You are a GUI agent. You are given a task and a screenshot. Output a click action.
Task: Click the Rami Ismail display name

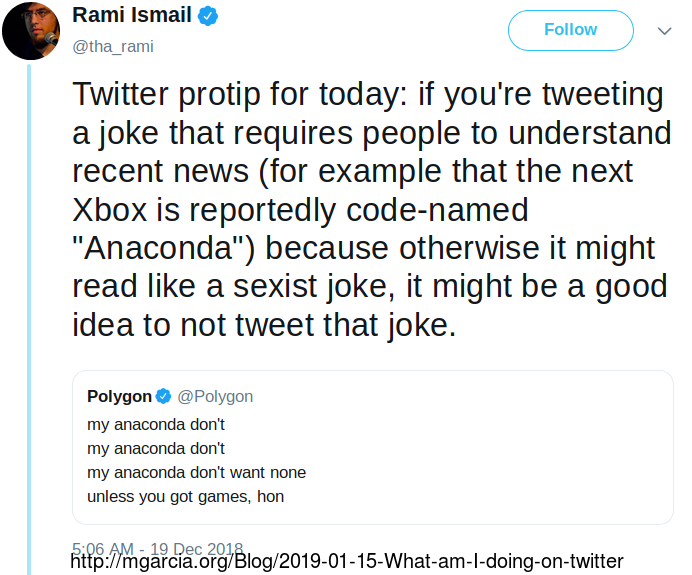tap(132, 15)
